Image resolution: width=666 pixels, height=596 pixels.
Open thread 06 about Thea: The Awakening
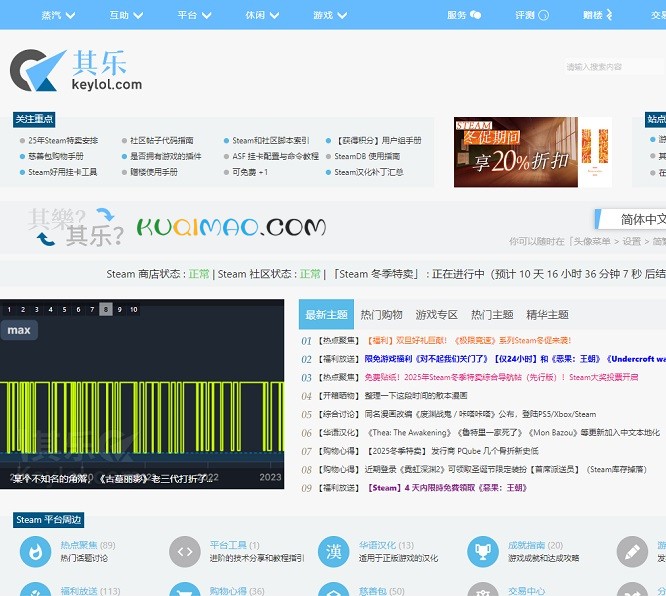pos(514,432)
